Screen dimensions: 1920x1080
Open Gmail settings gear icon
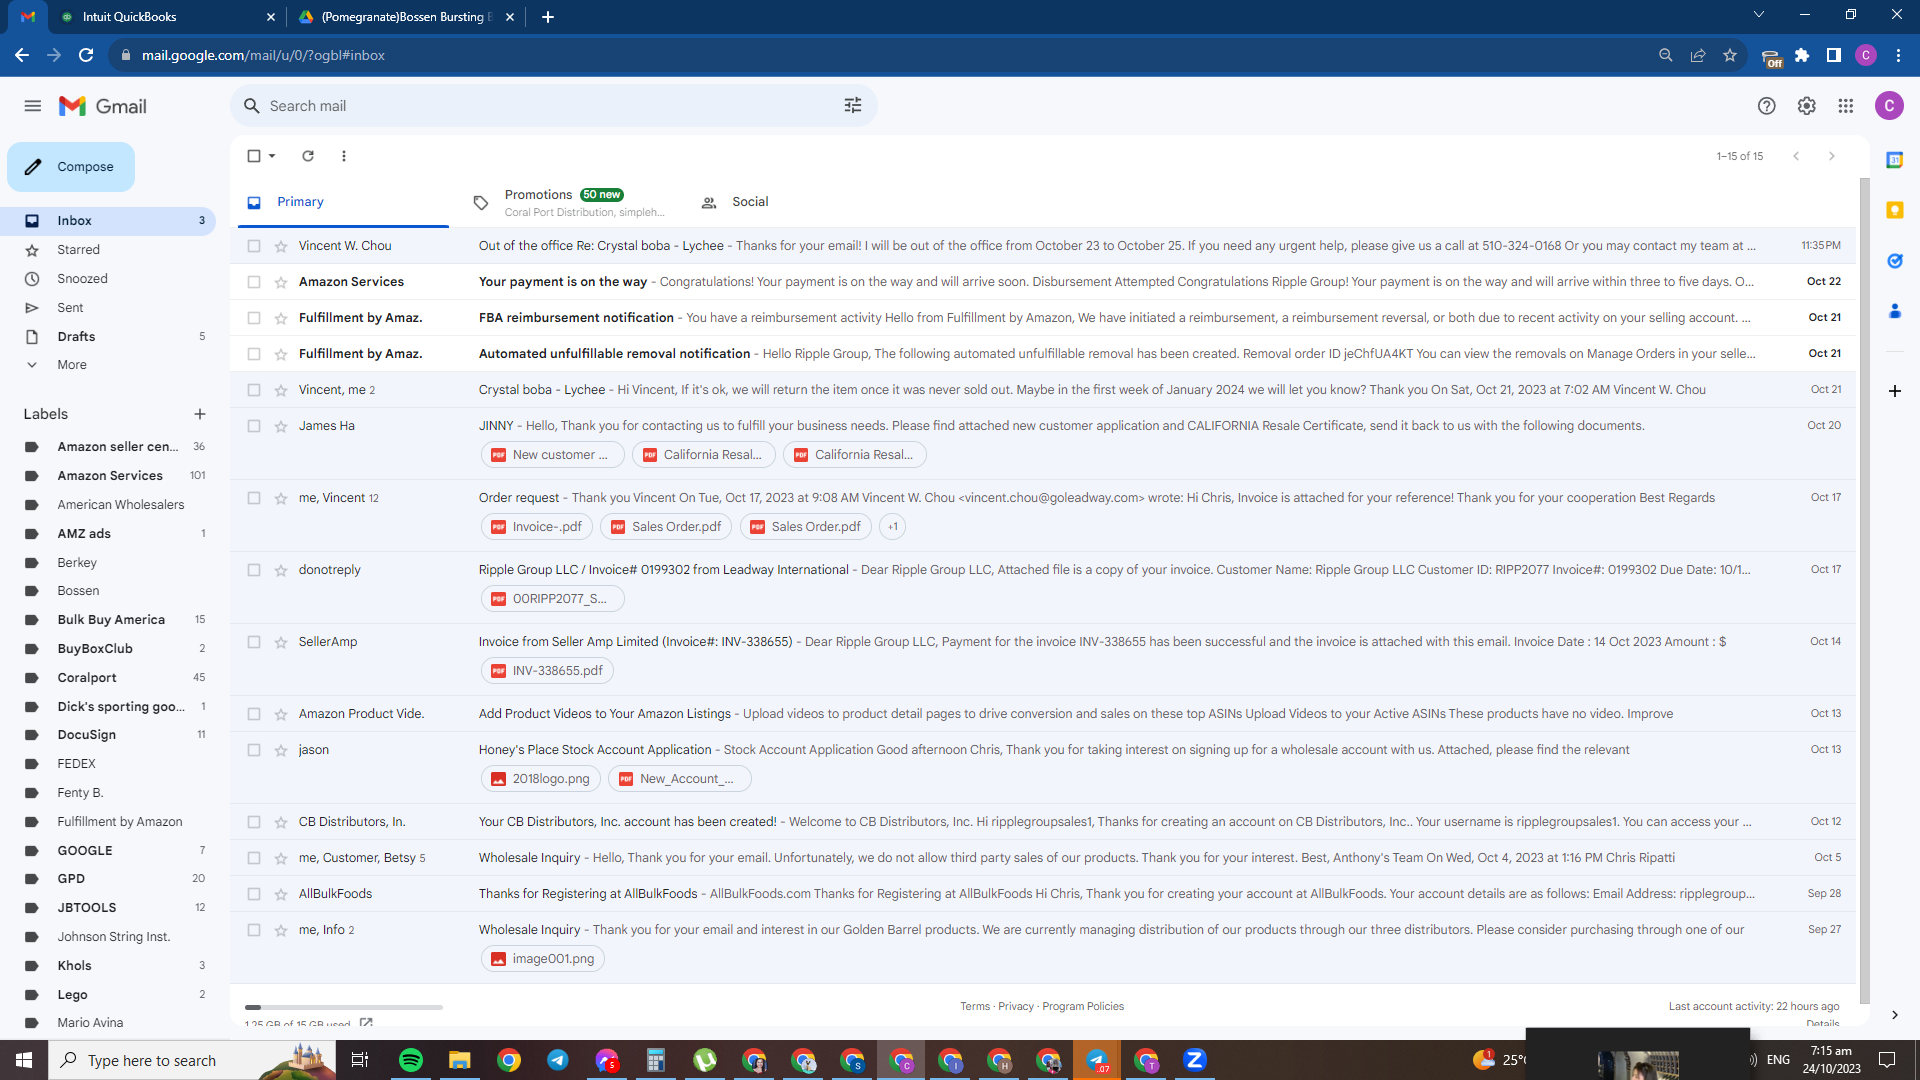pos(1806,106)
